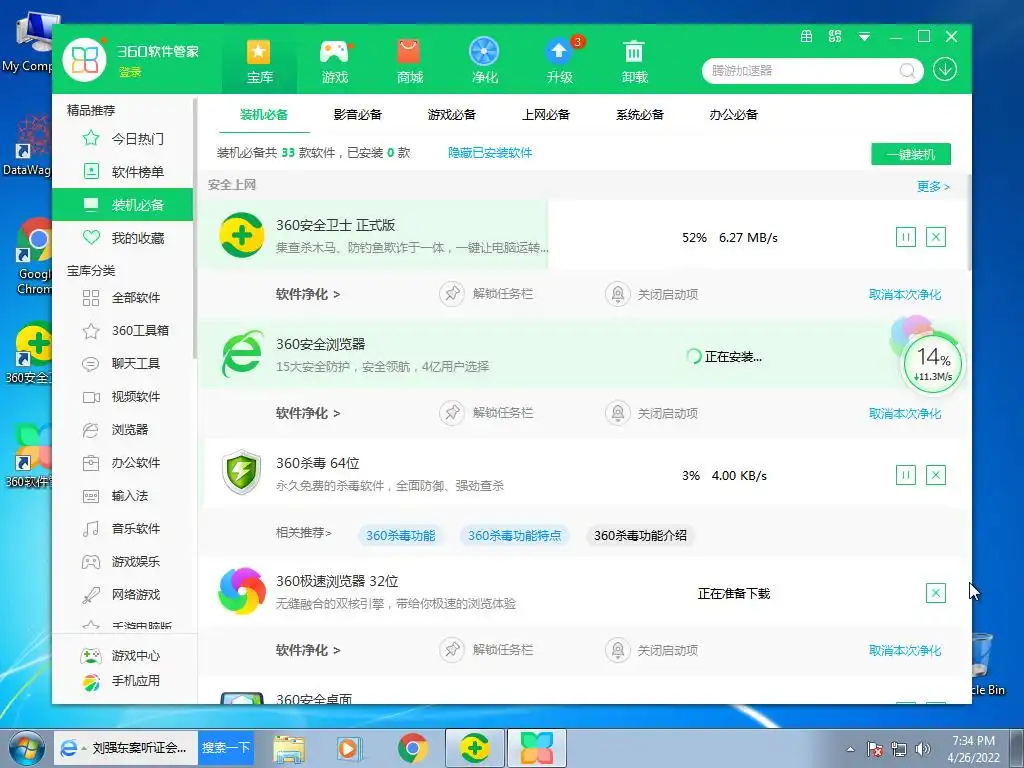This screenshot has width=1024, height=768.
Task: Pause 360安全卫士 download
Action: (906, 237)
